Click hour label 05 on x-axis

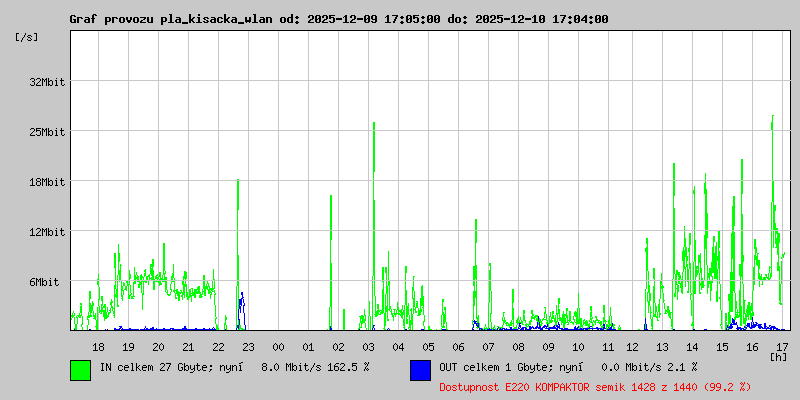[429, 347]
